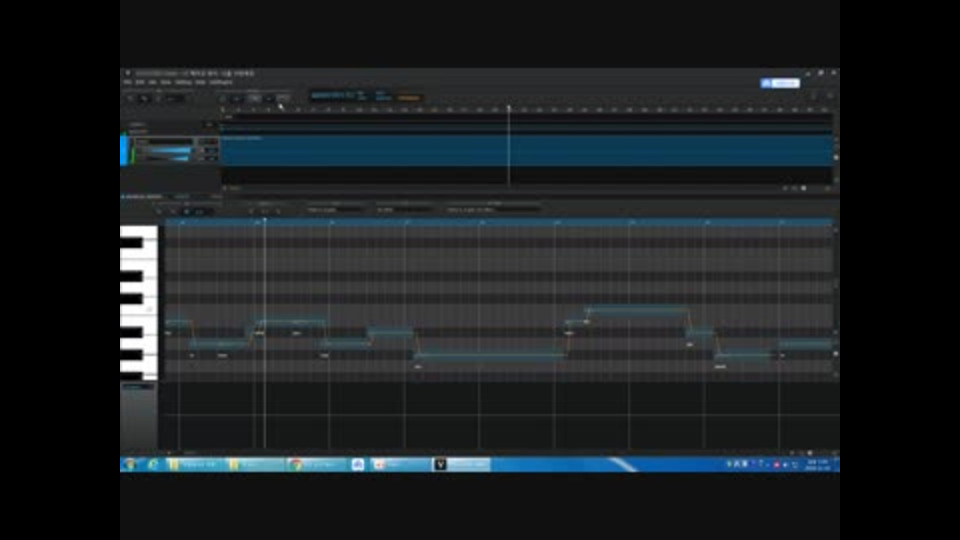Click the second piano roll toolbar icon
Screen dimensions: 960x540
click(173, 211)
